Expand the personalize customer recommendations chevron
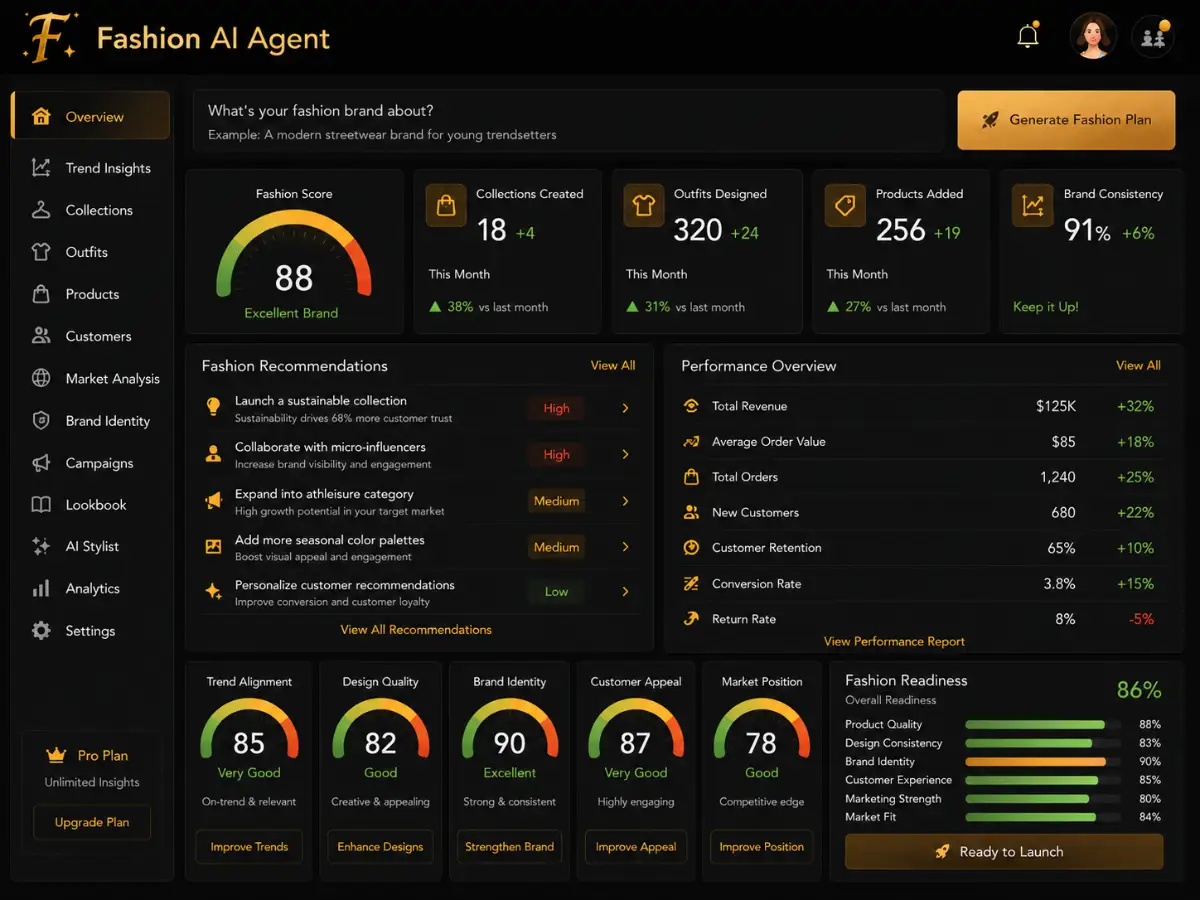 [626, 592]
